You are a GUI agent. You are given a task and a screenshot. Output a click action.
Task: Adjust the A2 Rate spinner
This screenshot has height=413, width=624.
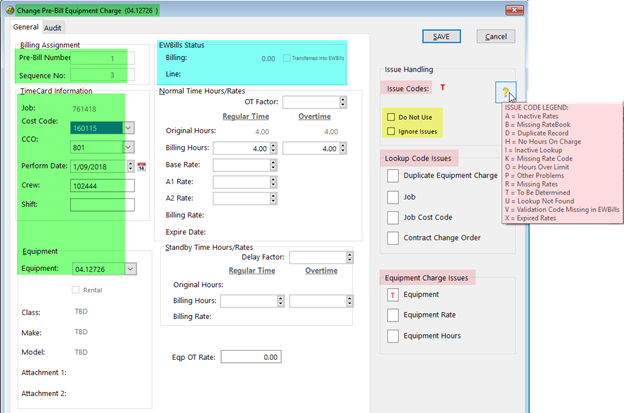[x=273, y=198]
